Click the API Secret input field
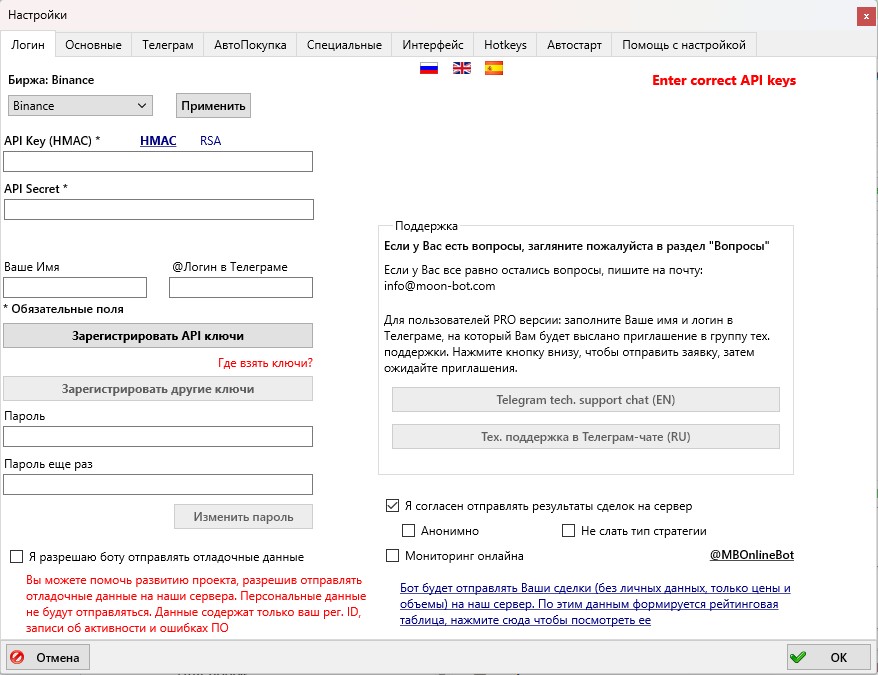878x675 pixels. click(158, 209)
